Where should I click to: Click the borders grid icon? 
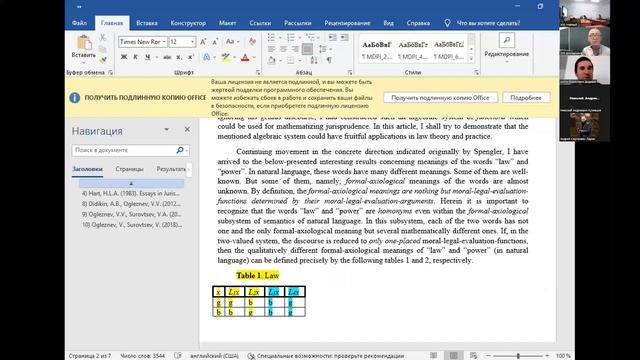pos(290,61)
